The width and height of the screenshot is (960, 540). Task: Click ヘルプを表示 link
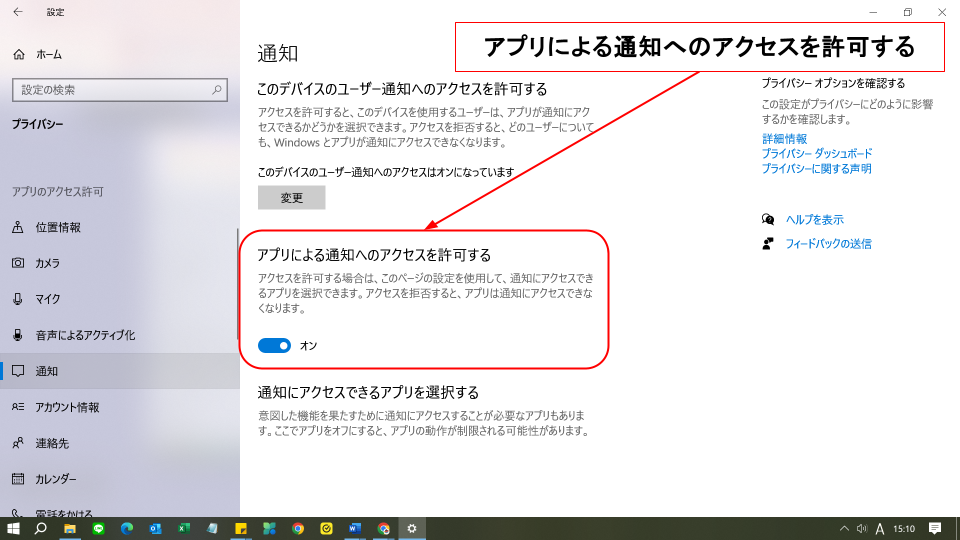[814, 220]
